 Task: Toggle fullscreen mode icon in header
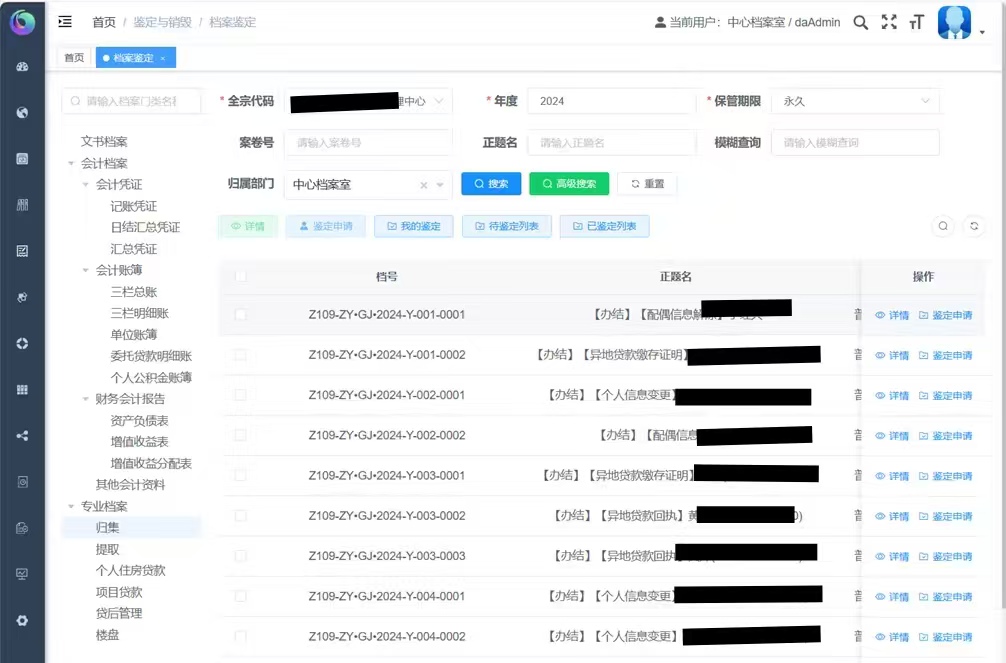pyautogui.click(x=889, y=22)
